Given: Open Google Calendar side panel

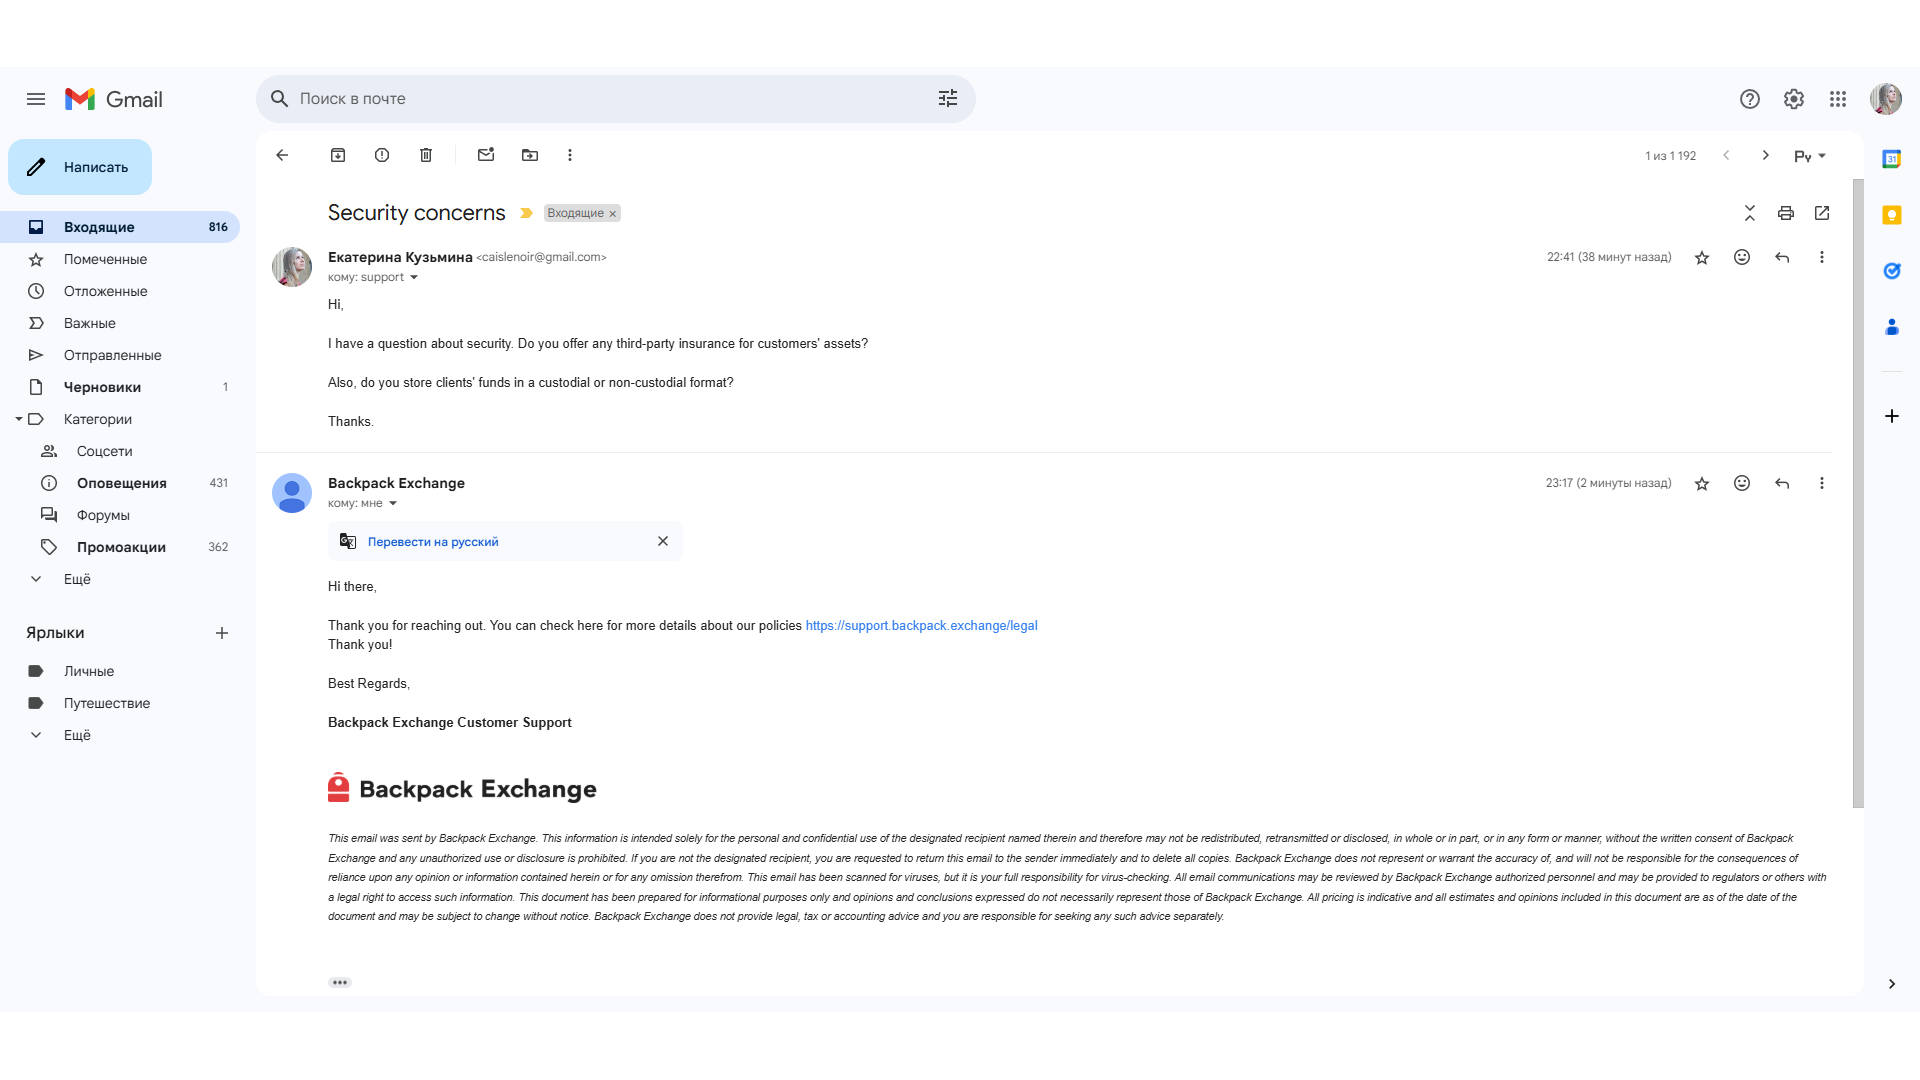Looking at the screenshot, I should pos(1891,159).
